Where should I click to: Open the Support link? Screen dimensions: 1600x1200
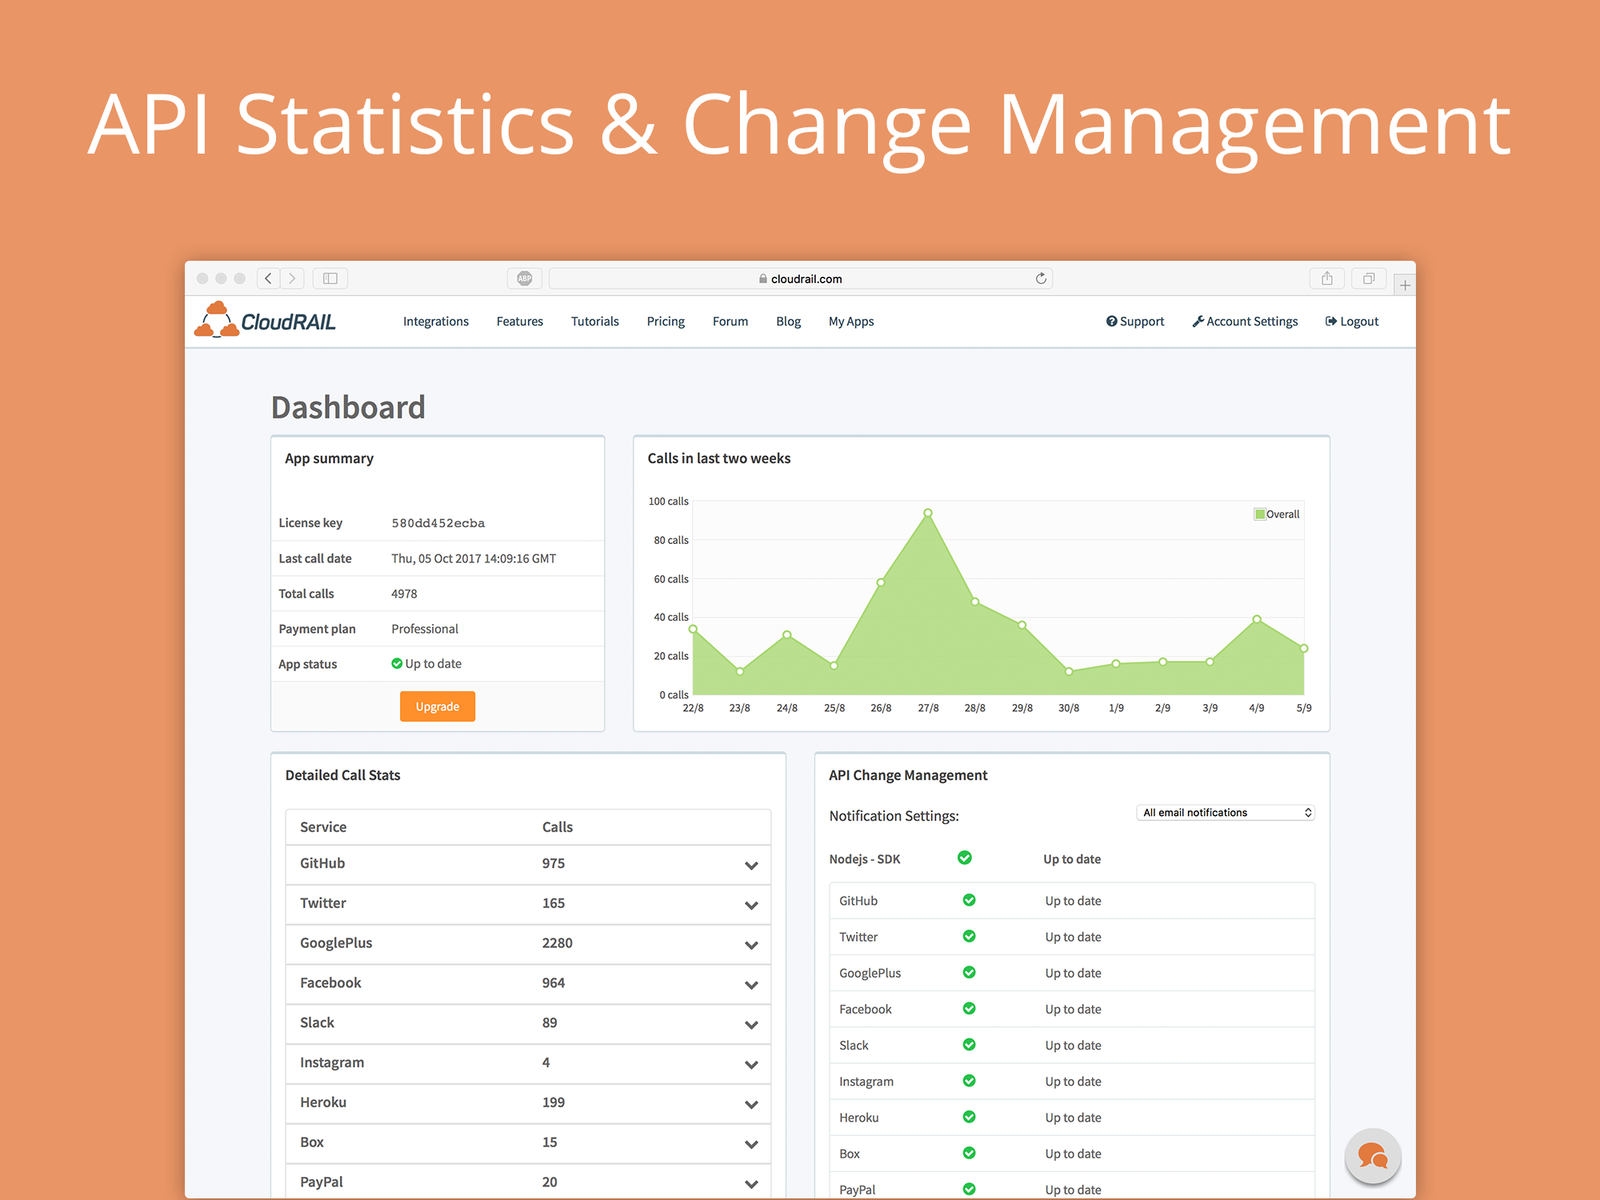(1135, 321)
